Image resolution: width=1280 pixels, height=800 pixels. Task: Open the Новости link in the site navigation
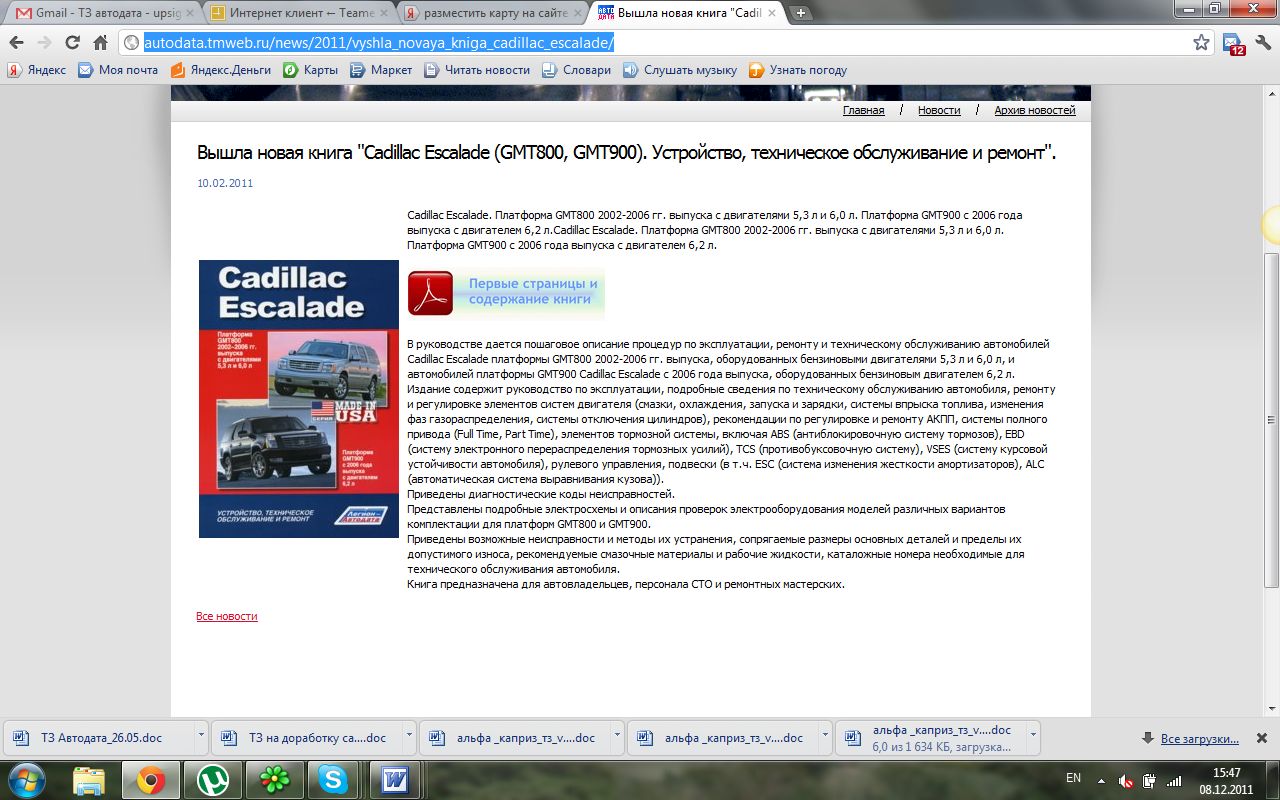[x=939, y=110]
